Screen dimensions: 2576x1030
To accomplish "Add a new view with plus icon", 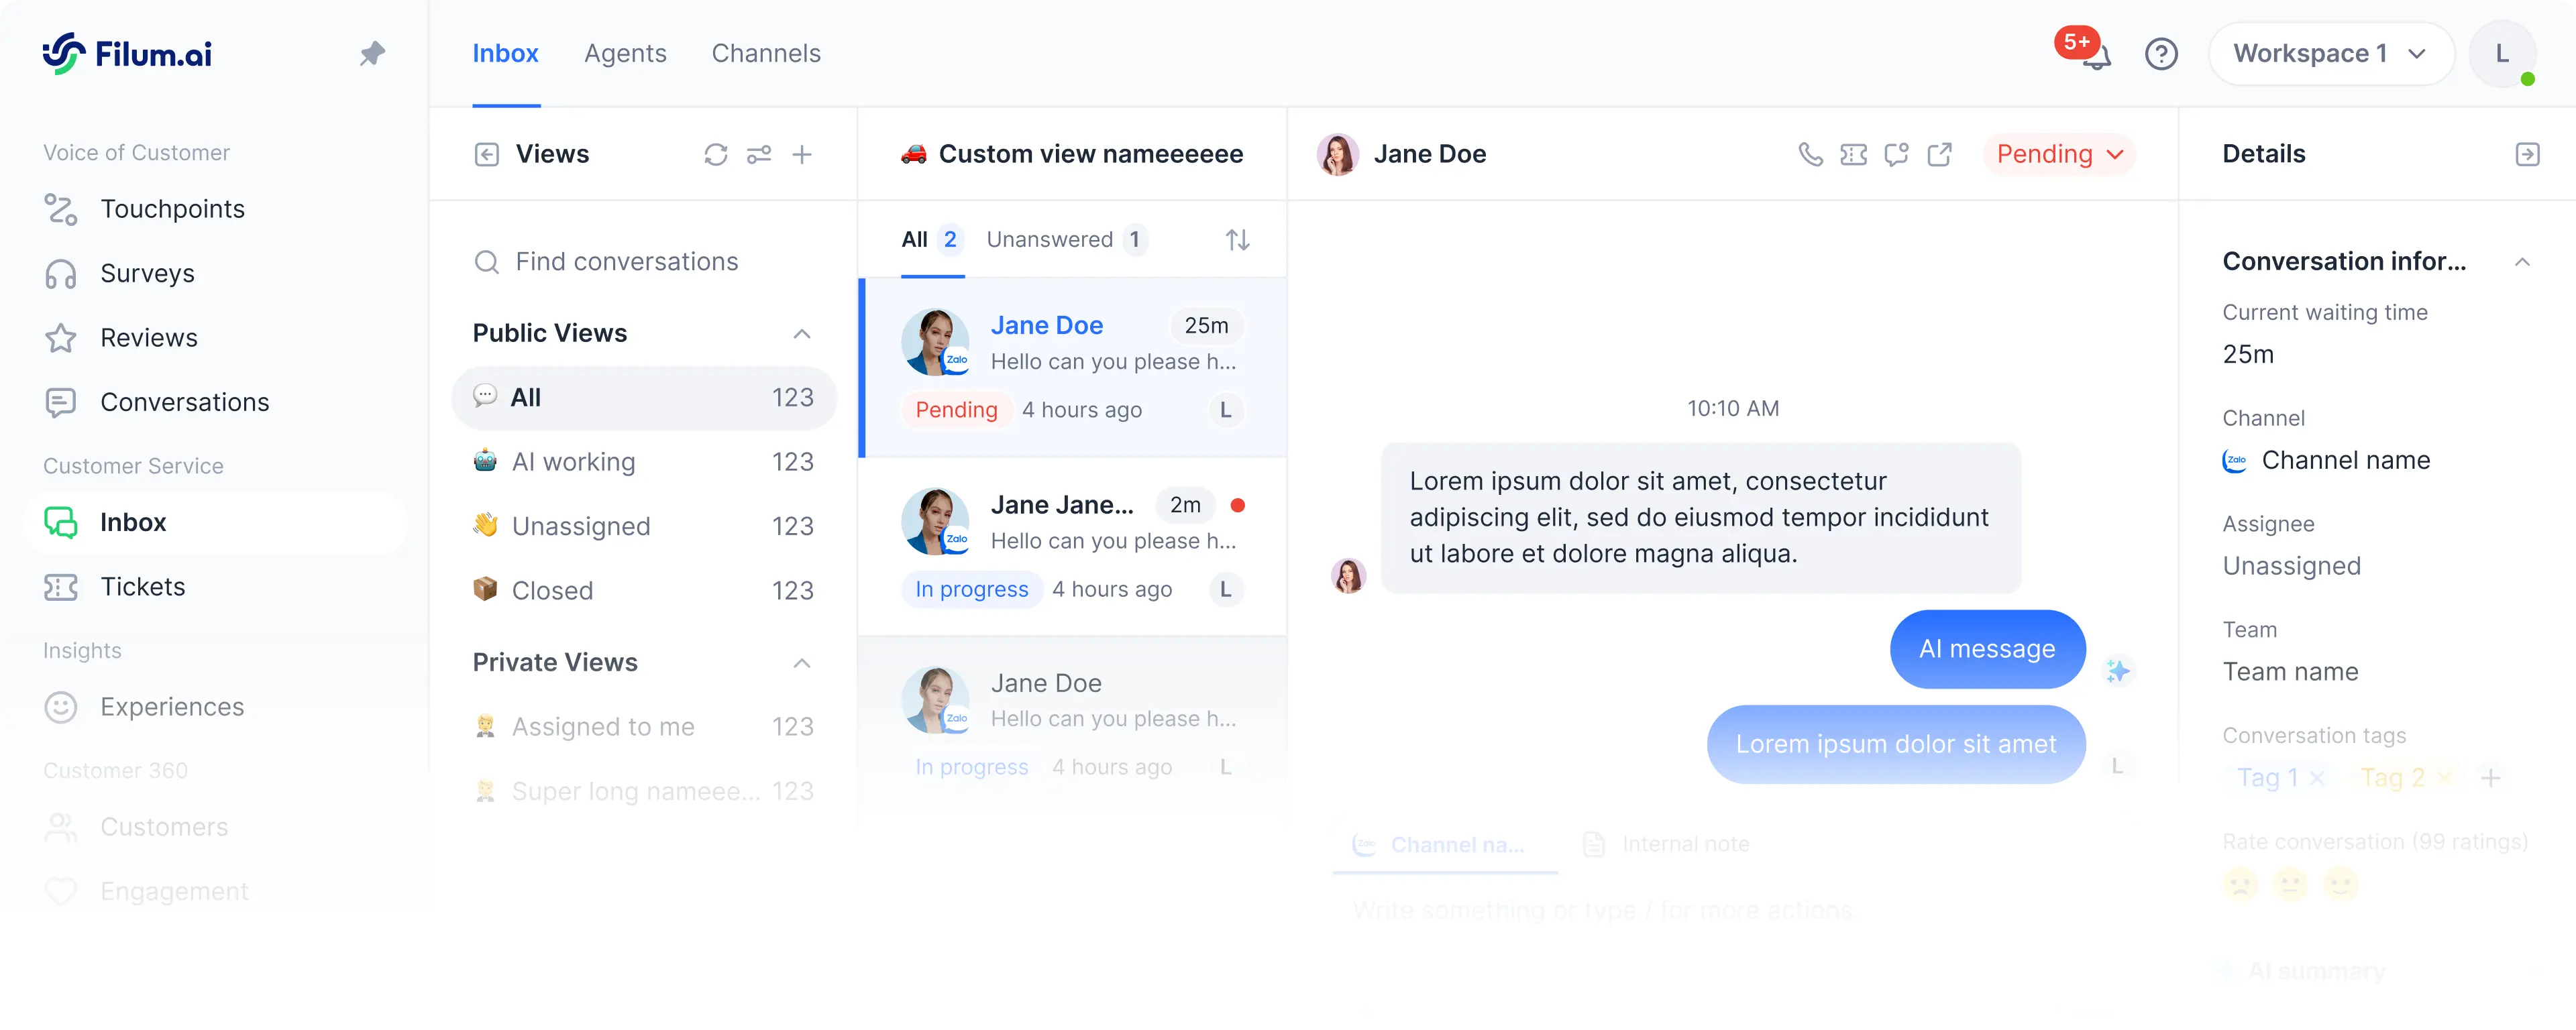I will [802, 154].
